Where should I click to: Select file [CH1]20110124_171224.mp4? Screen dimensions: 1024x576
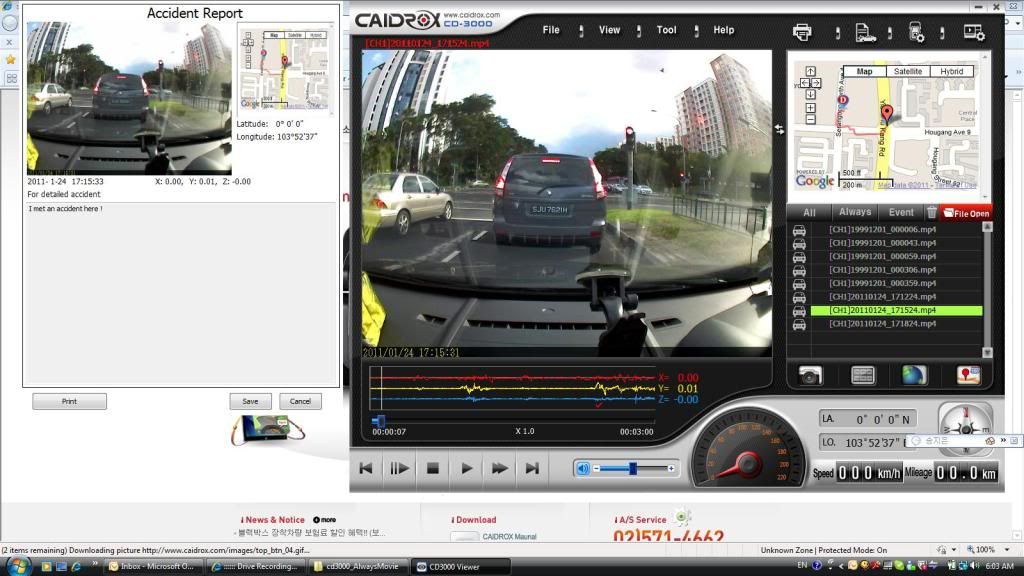(x=882, y=296)
